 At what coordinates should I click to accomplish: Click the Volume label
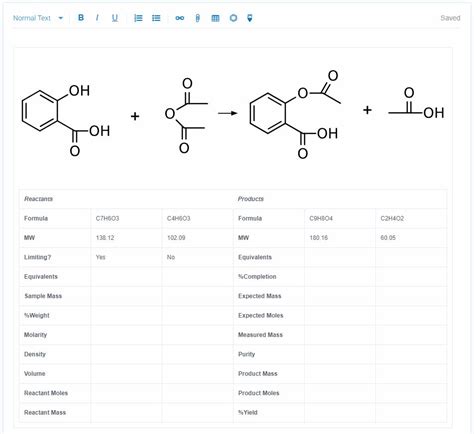(x=34, y=373)
